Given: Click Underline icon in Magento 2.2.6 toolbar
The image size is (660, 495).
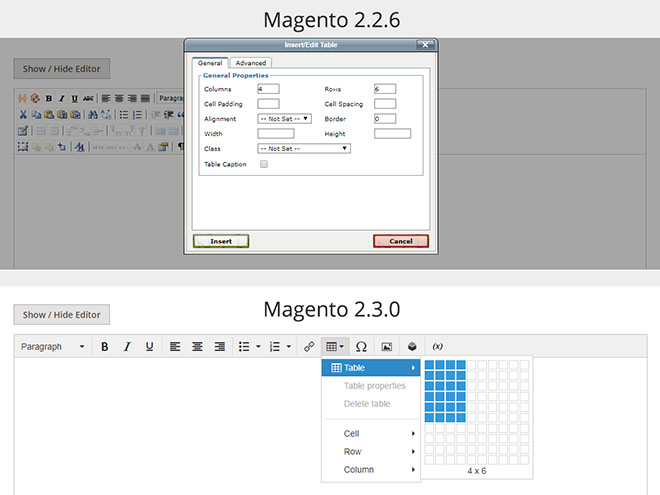Looking at the screenshot, I should click(x=75, y=98).
